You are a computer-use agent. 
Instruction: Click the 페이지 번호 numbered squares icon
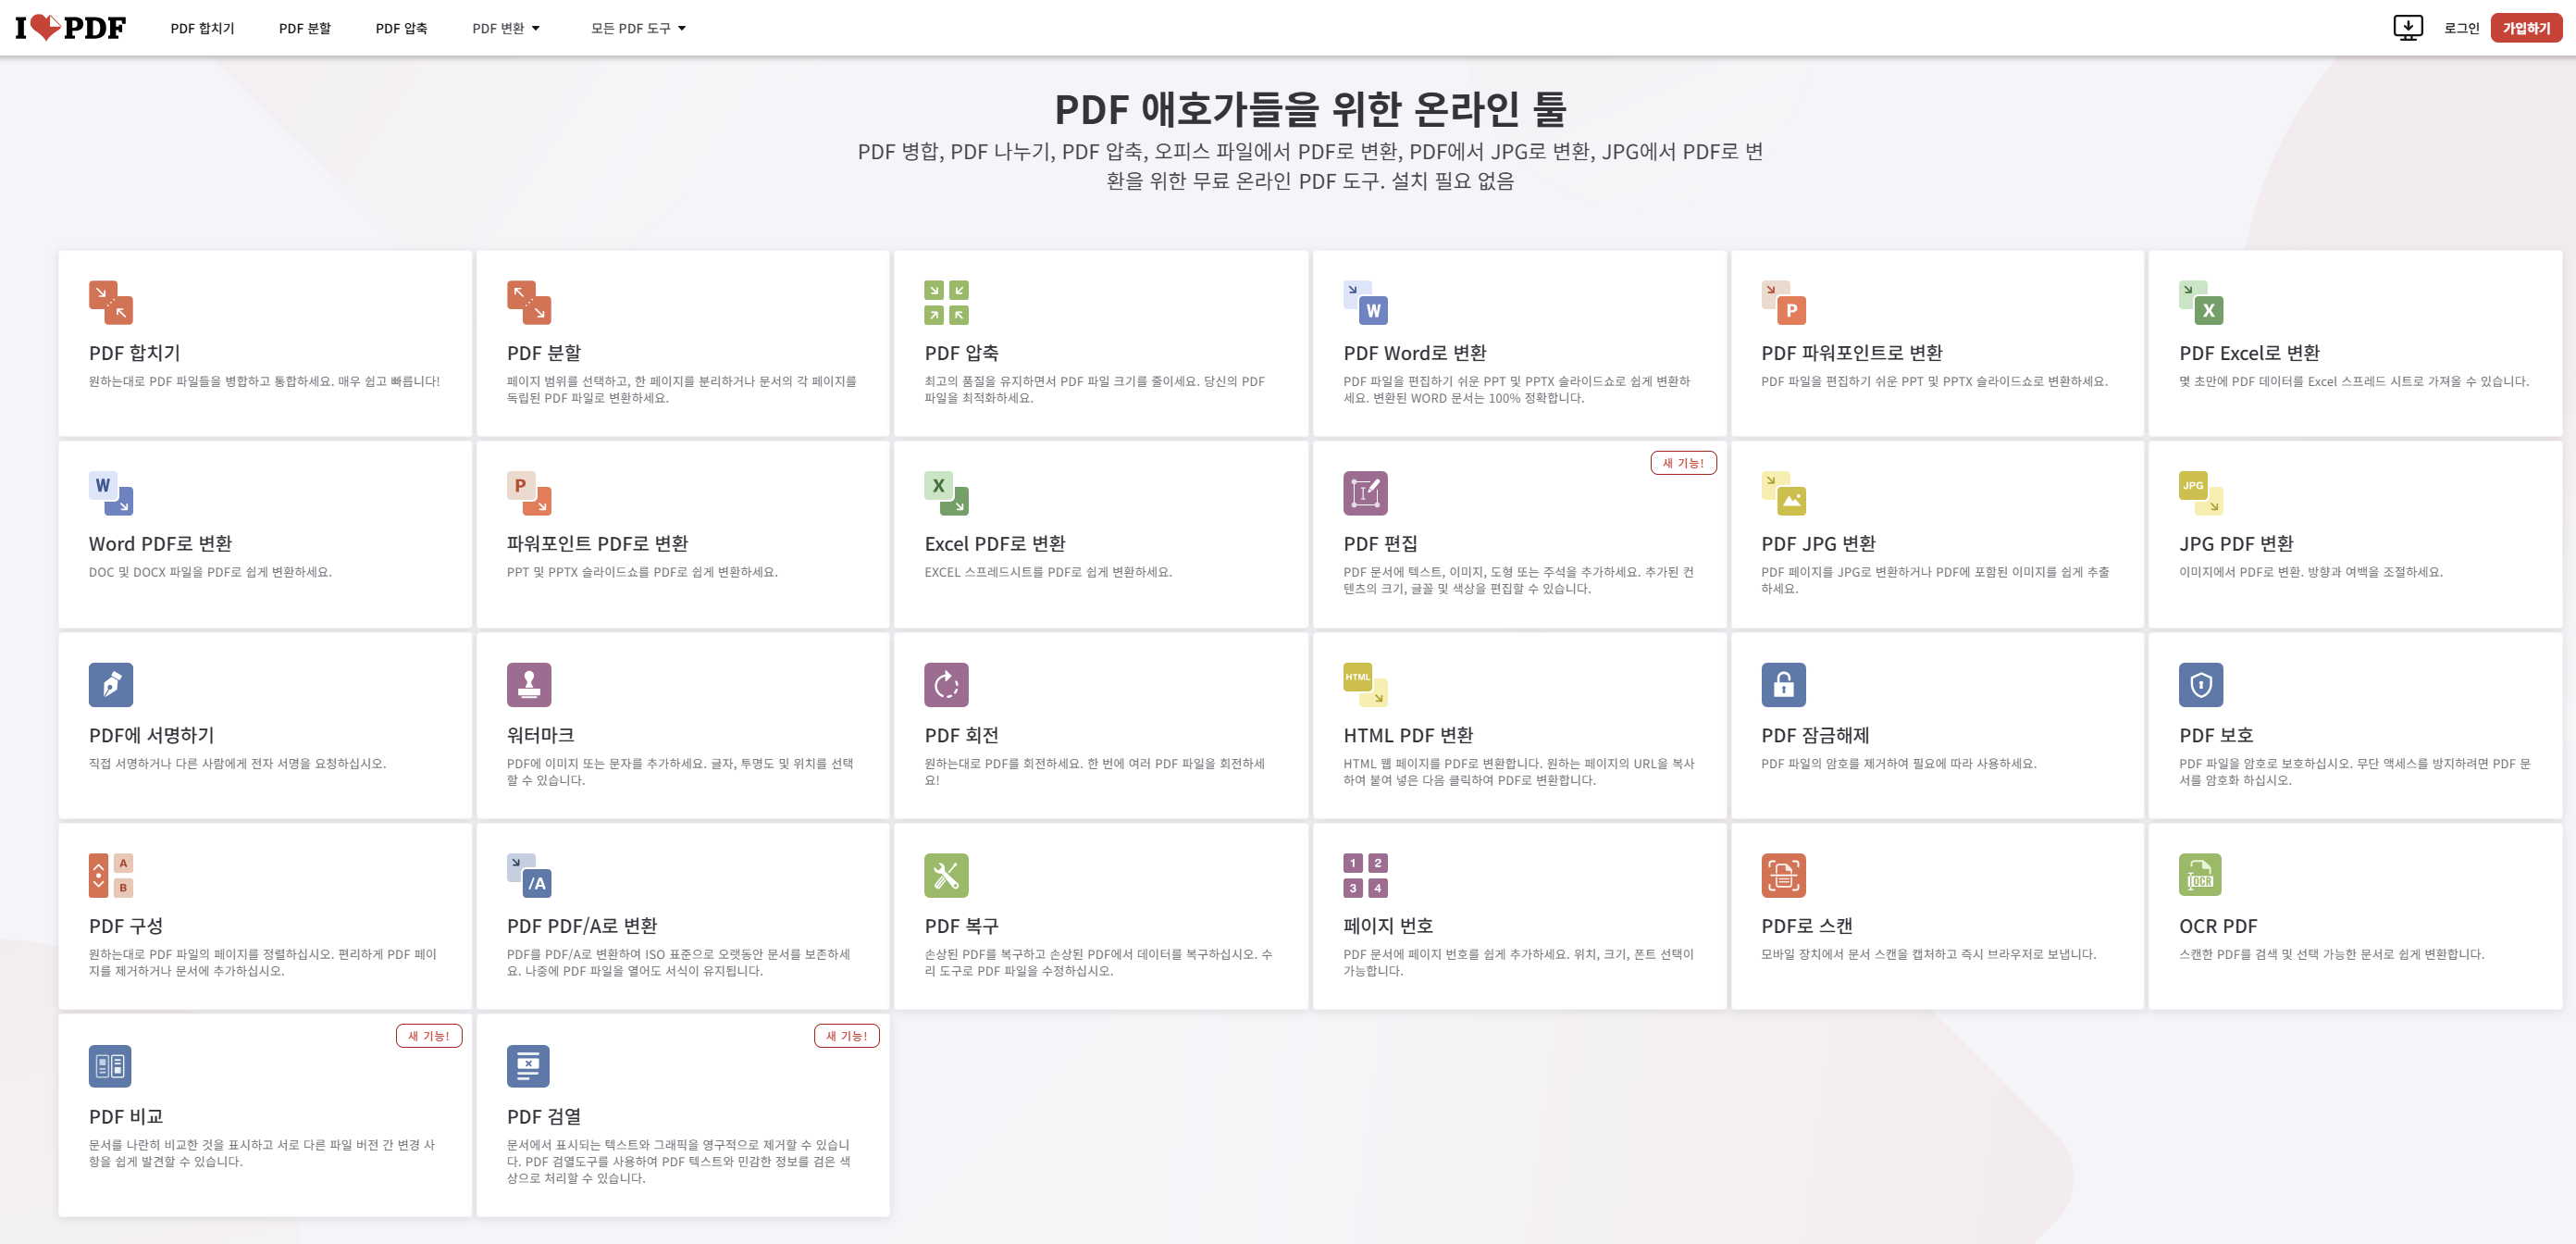(x=1364, y=875)
